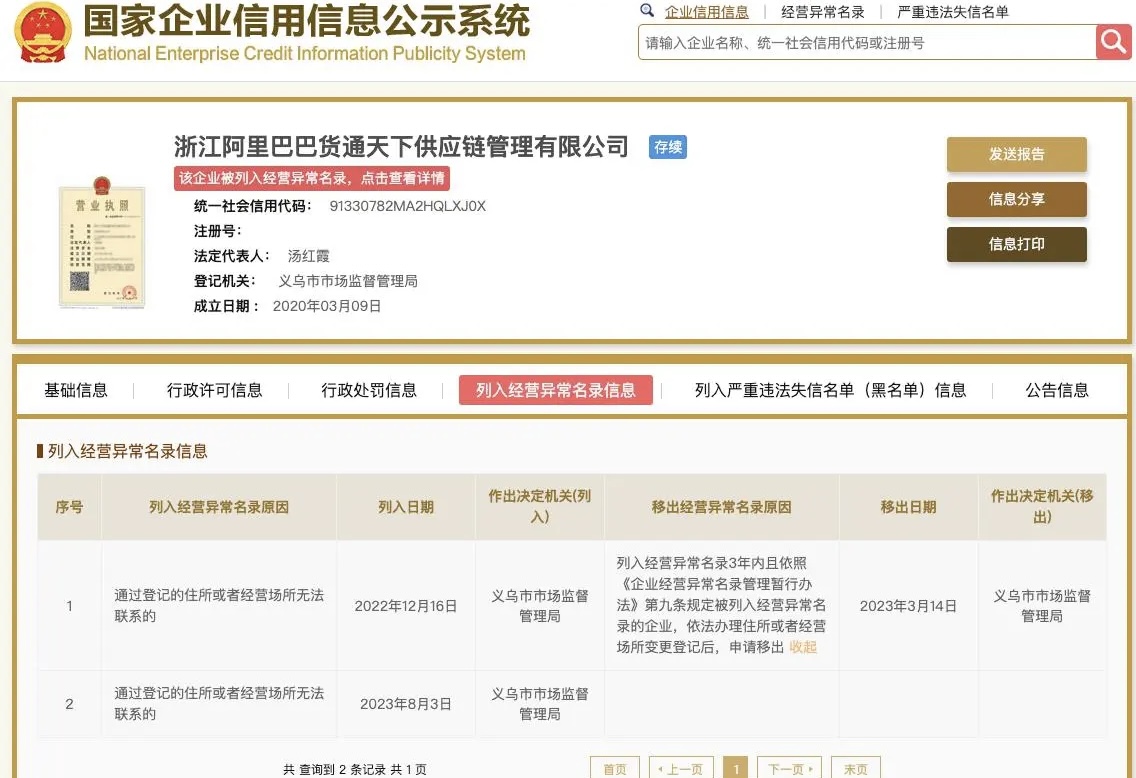Image resolution: width=1136 pixels, height=778 pixels.
Task: Click the national emblem logo
Action: pyautogui.click(x=43, y=32)
